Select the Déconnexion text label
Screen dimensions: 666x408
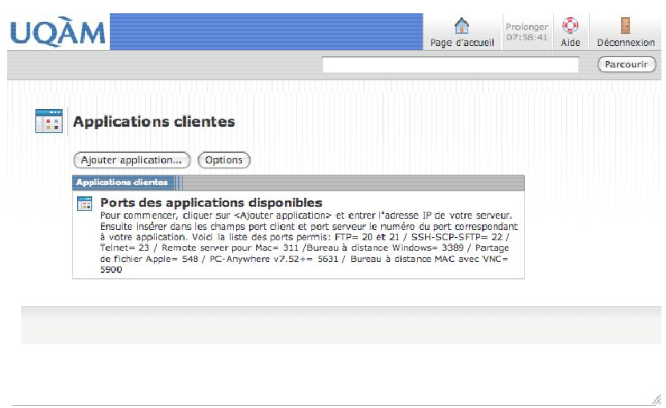(625, 43)
